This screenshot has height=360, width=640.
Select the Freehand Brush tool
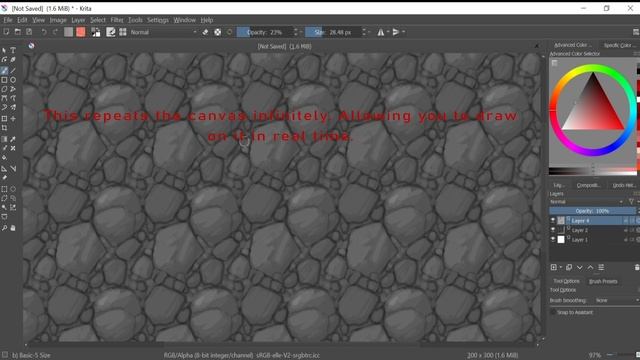[4, 71]
